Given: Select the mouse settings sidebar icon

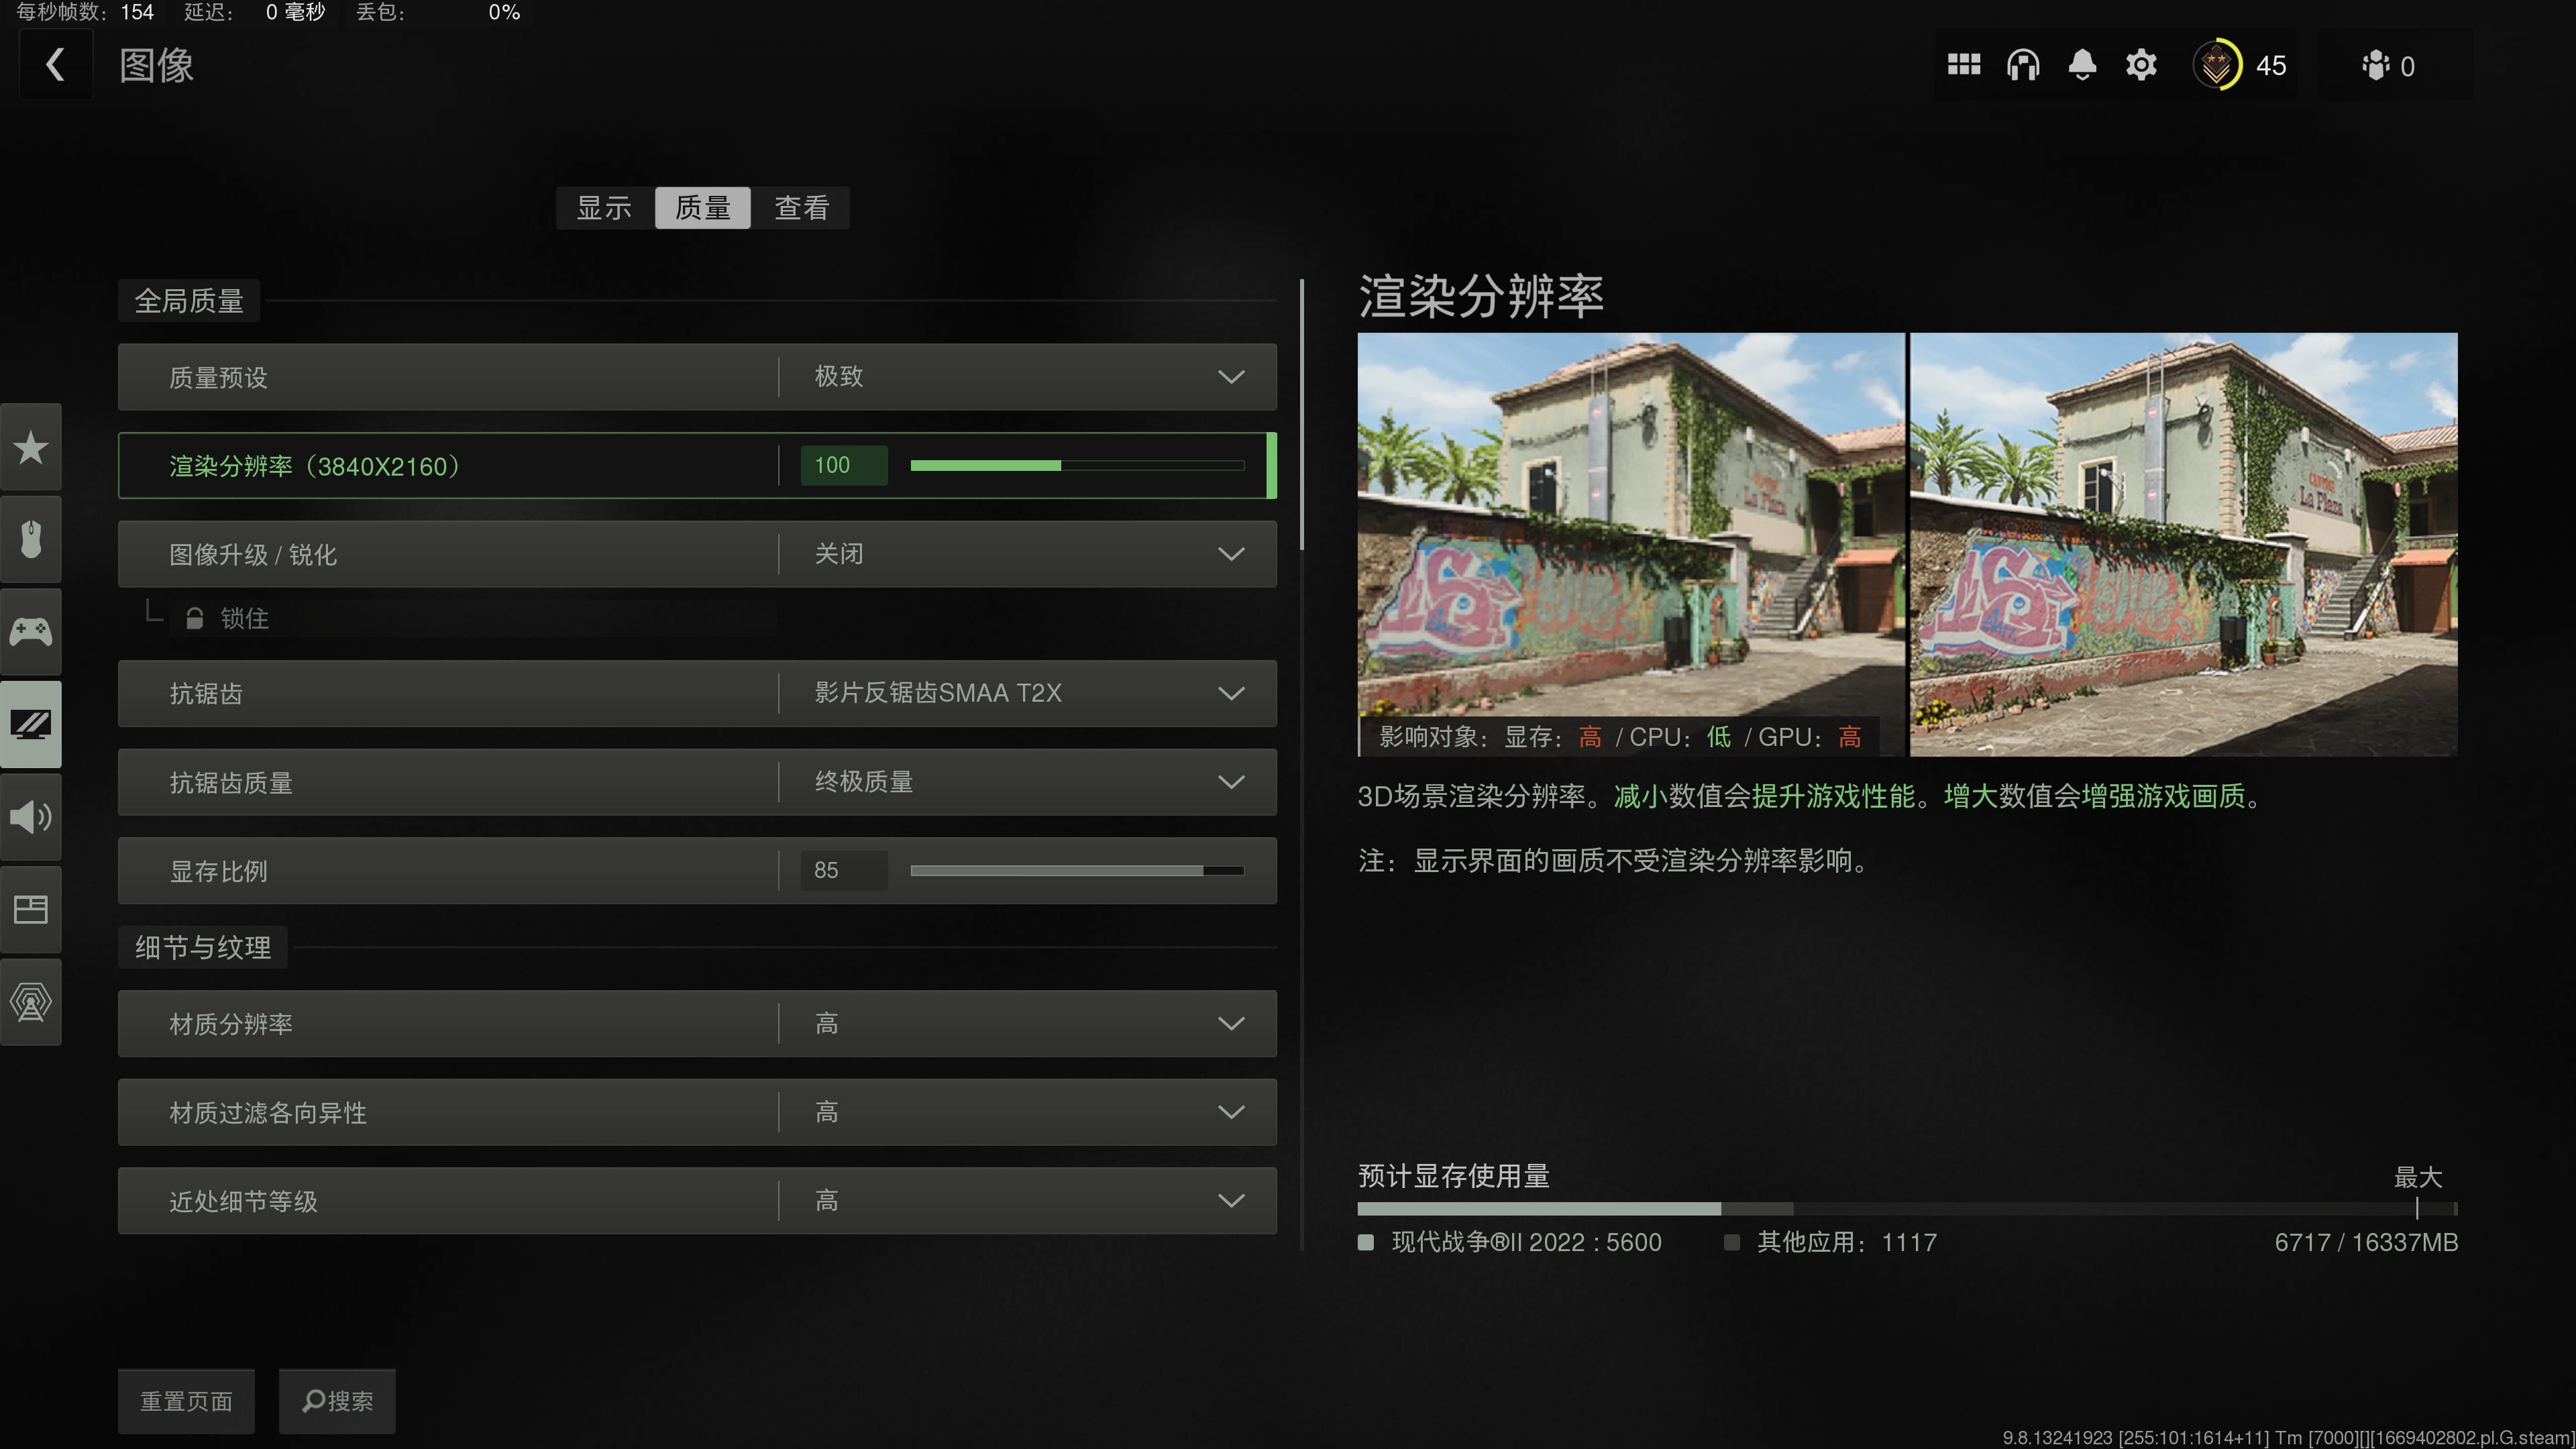Looking at the screenshot, I should (31, 539).
